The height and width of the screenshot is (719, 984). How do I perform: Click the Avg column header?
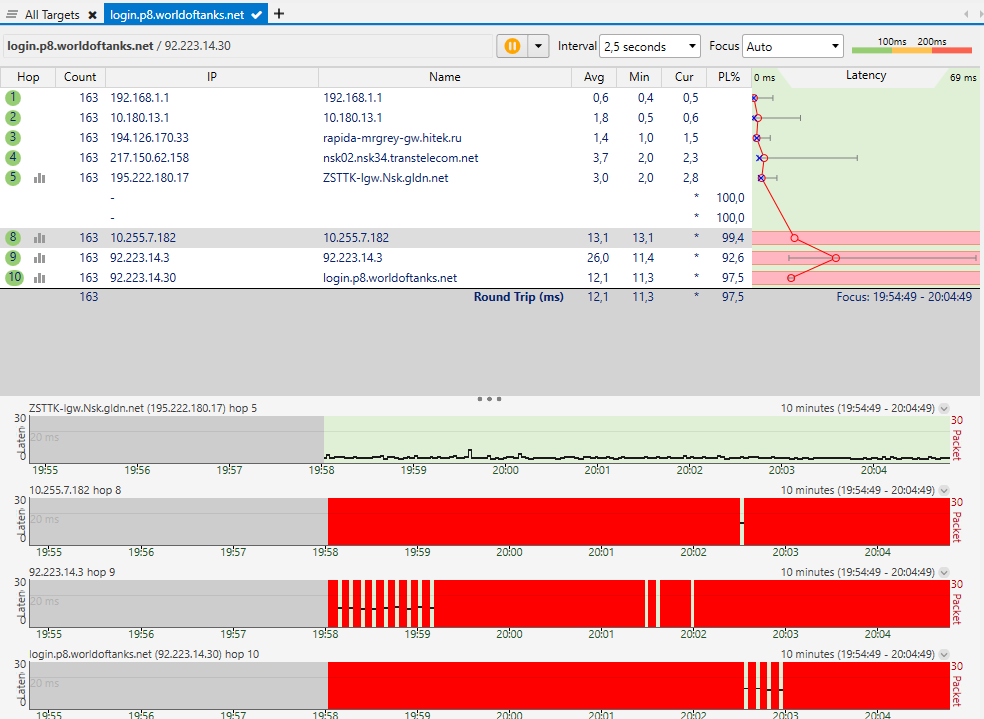coord(594,77)
